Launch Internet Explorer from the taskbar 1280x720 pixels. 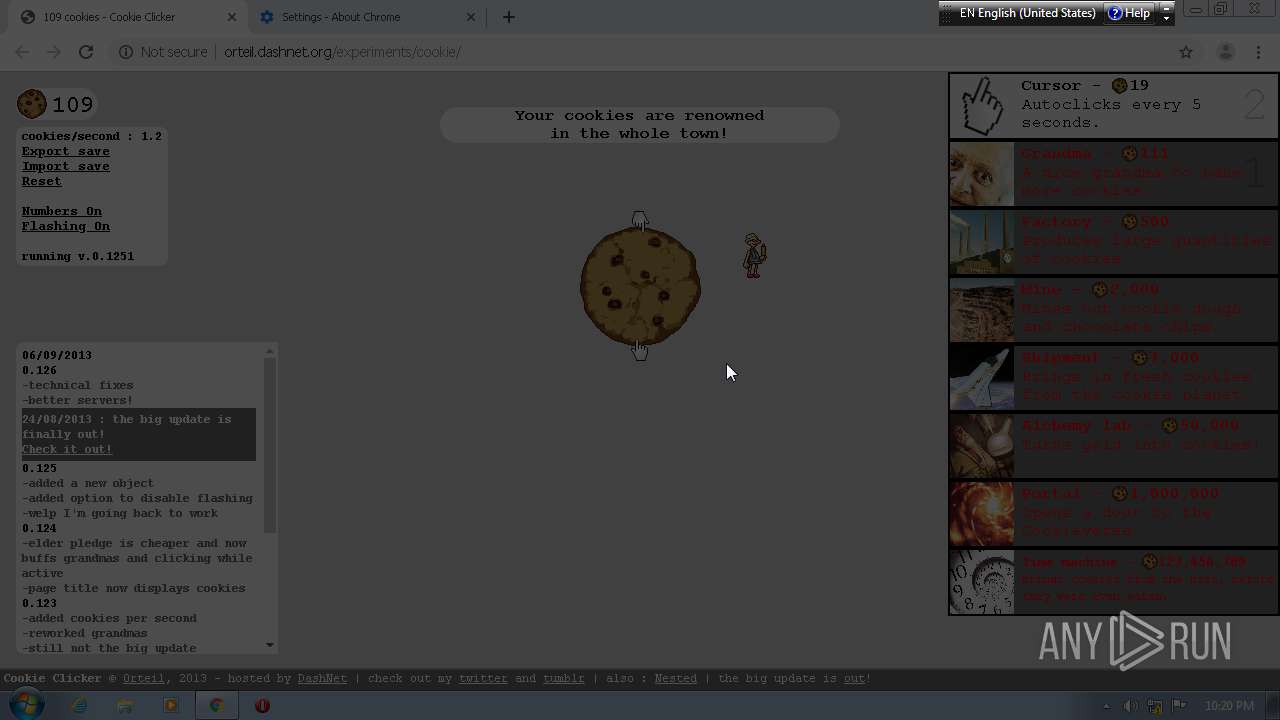(x=79, y=705)
